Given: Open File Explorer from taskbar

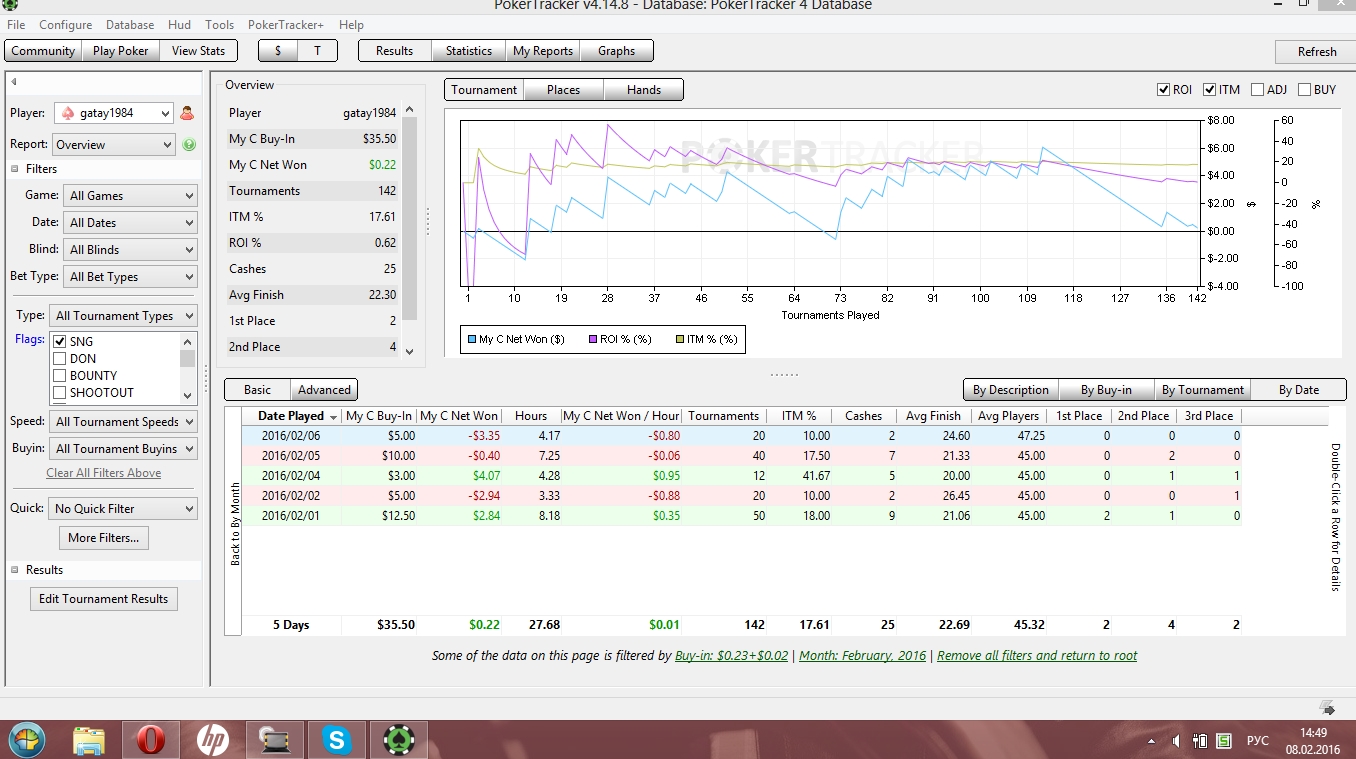Looking at the screenshot, I should click(x=89, y=741).
